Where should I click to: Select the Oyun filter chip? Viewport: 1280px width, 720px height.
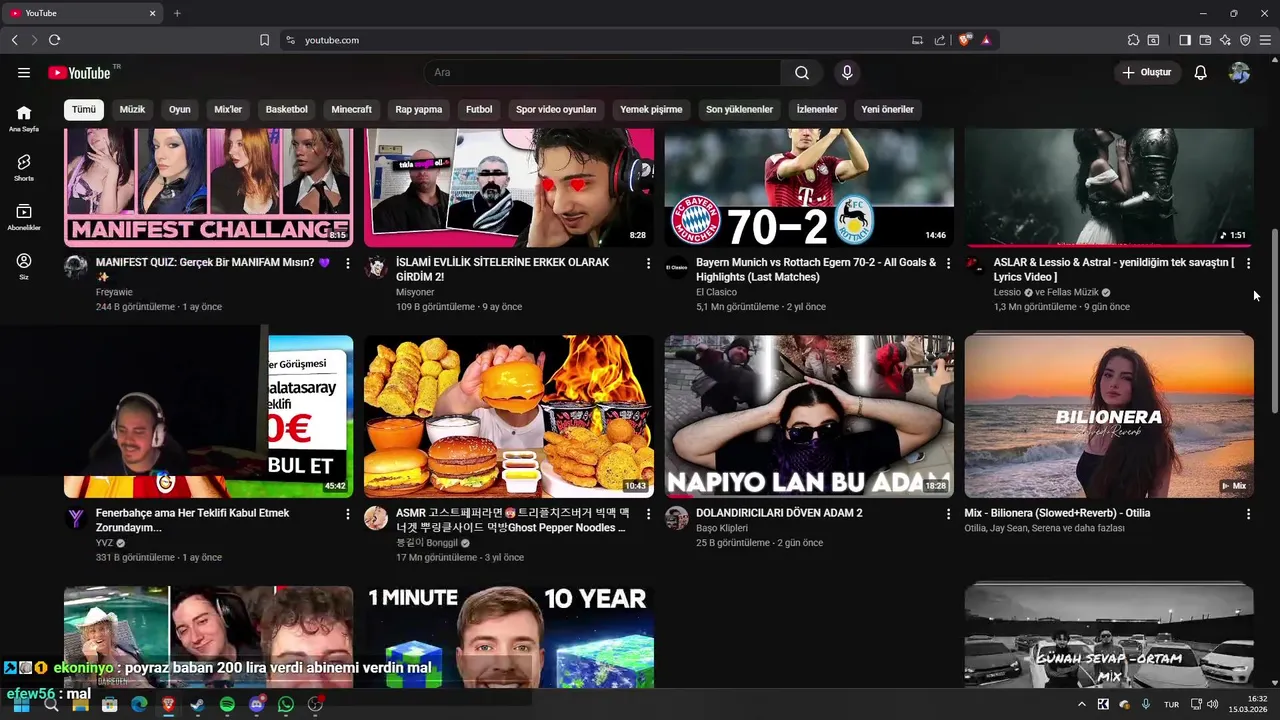[x=180, y=109]
